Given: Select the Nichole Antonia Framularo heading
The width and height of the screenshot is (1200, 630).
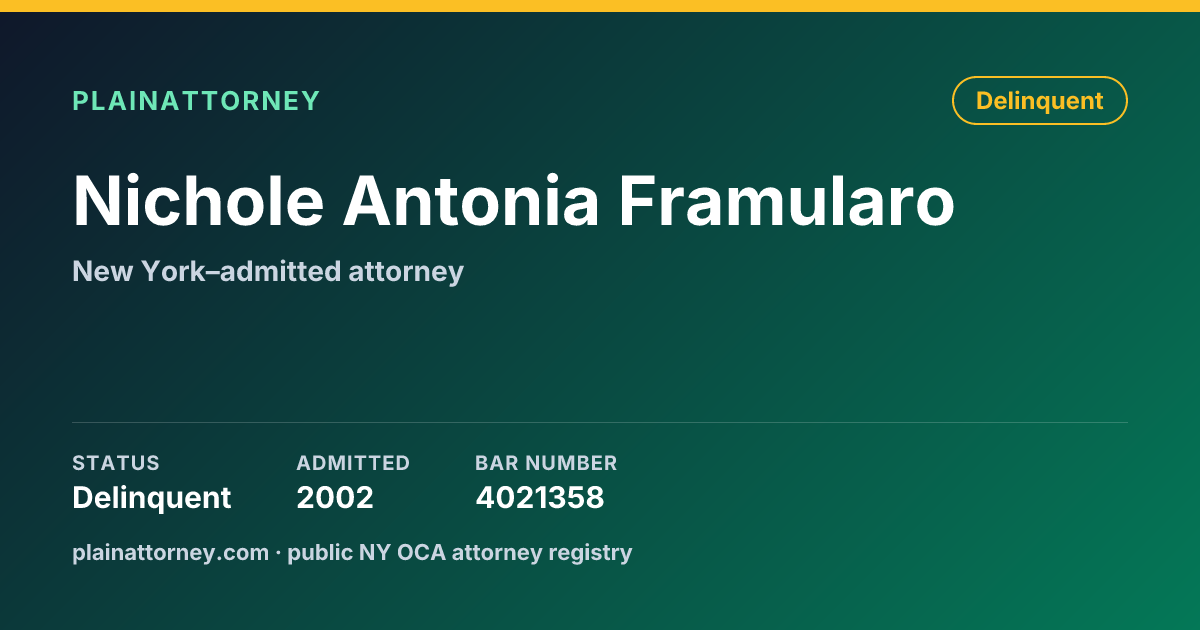Looking at the screenshot, I should (x=513, y=201).
